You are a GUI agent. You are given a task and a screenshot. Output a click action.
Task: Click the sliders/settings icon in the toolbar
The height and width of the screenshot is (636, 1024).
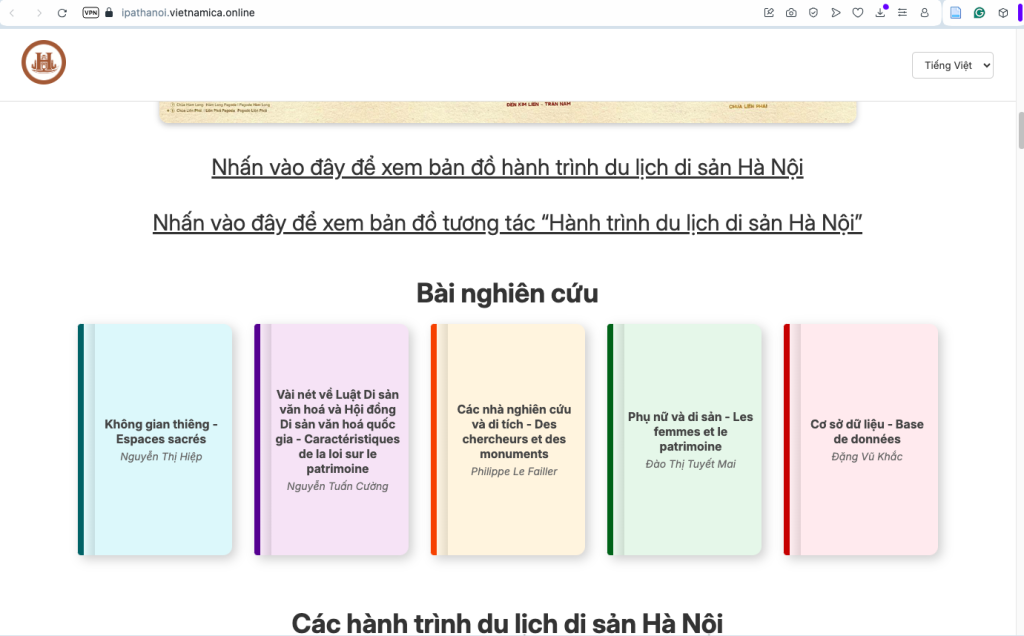901,13
